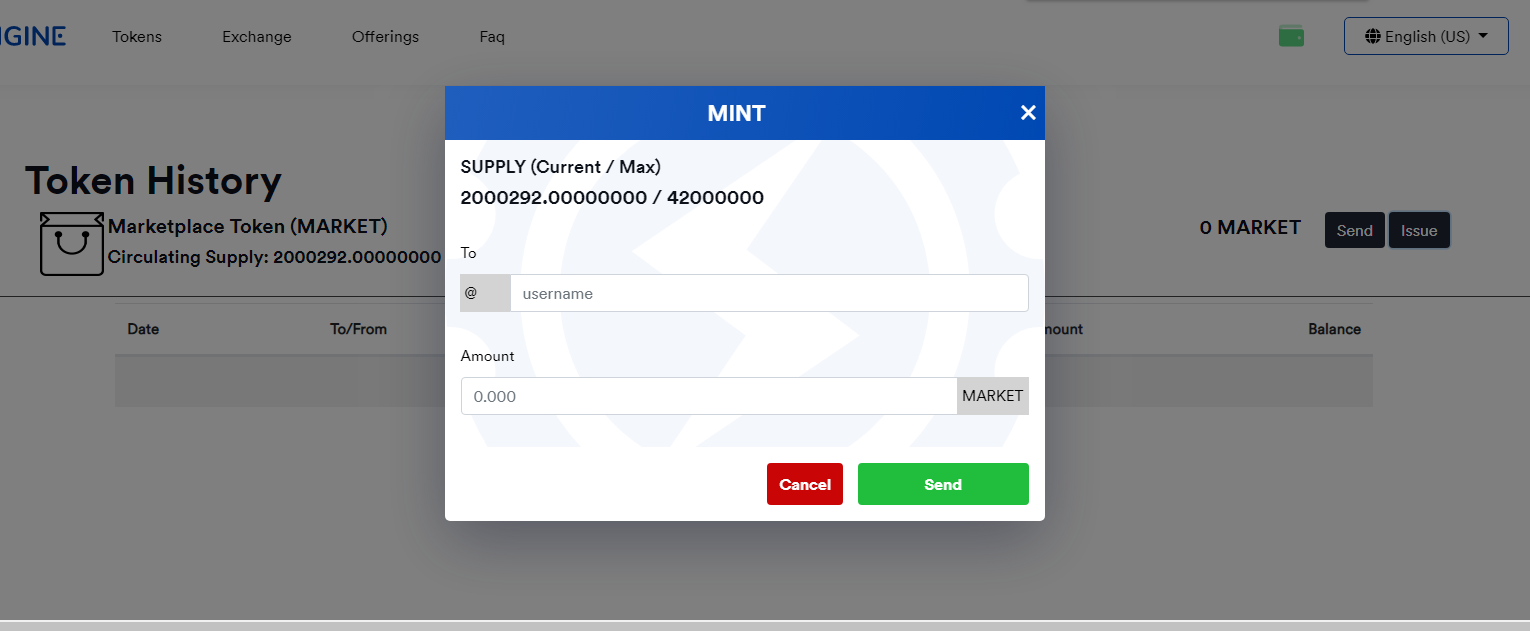Click the MINT dialog title
Screen dimensions: 1530x631
pos(736,113)
